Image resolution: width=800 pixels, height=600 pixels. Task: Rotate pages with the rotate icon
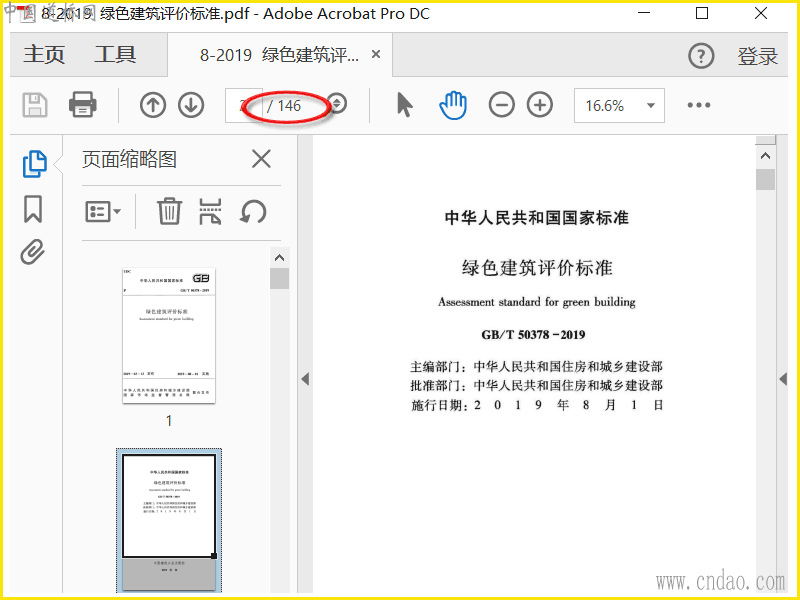[253, 211]
